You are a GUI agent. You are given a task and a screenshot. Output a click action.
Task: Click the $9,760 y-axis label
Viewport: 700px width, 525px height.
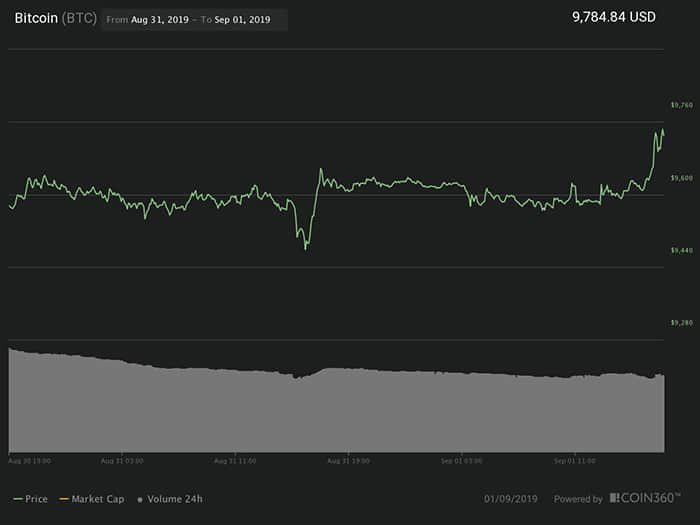[x=680, y=105]
